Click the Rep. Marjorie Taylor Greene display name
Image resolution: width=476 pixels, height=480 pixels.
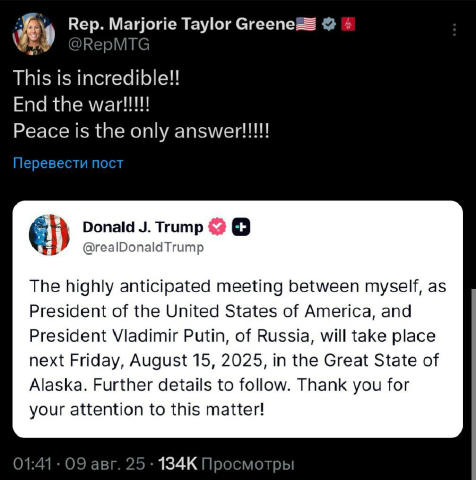pyautogui.click(x=182, y=24)
